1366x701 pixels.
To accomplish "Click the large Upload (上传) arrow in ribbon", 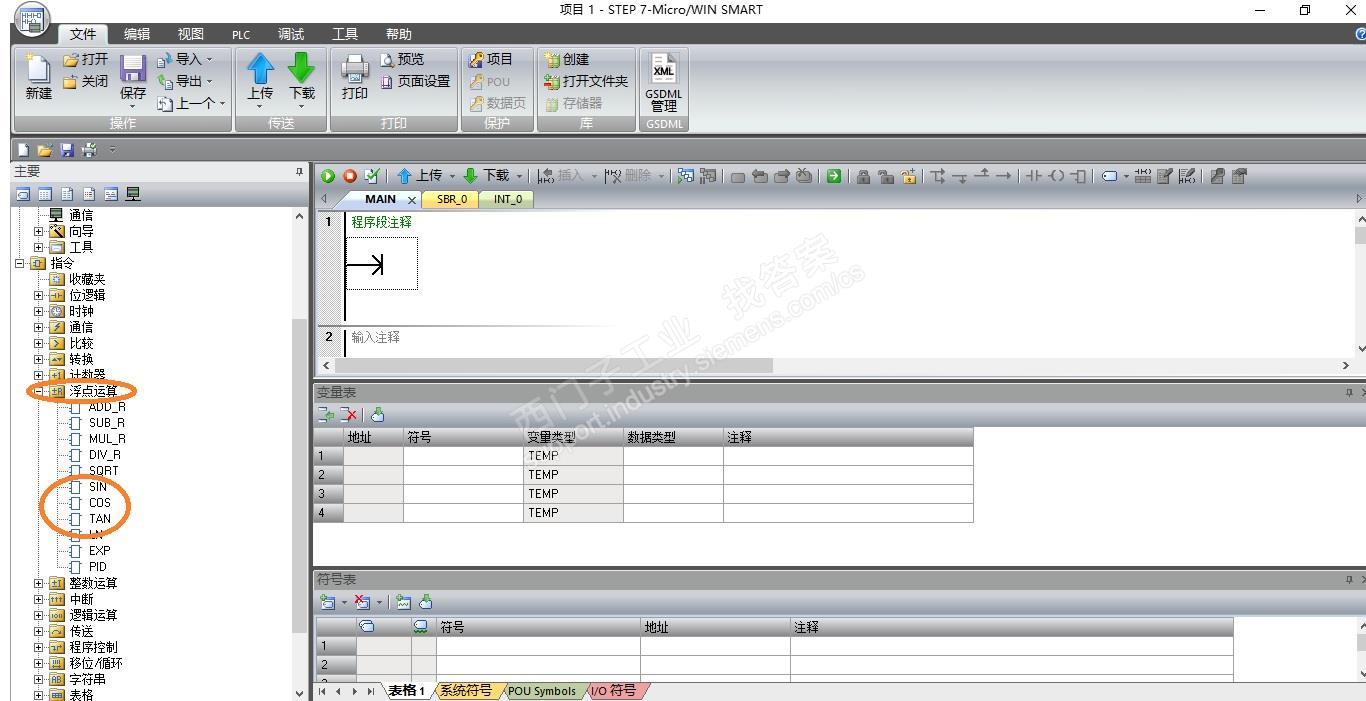I will point(260,68).
